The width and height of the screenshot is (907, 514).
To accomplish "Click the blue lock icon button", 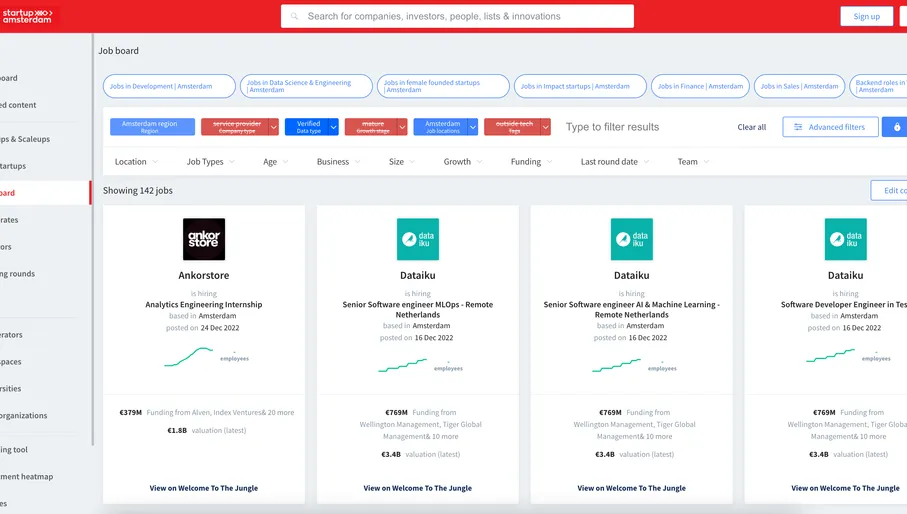I will click(896, 127).
